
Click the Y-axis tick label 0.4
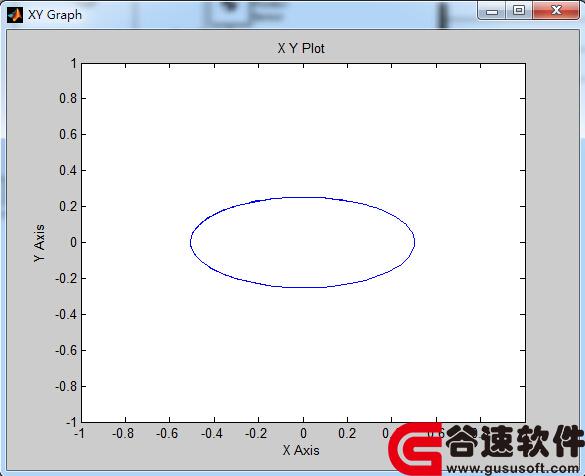coord(68,170)
